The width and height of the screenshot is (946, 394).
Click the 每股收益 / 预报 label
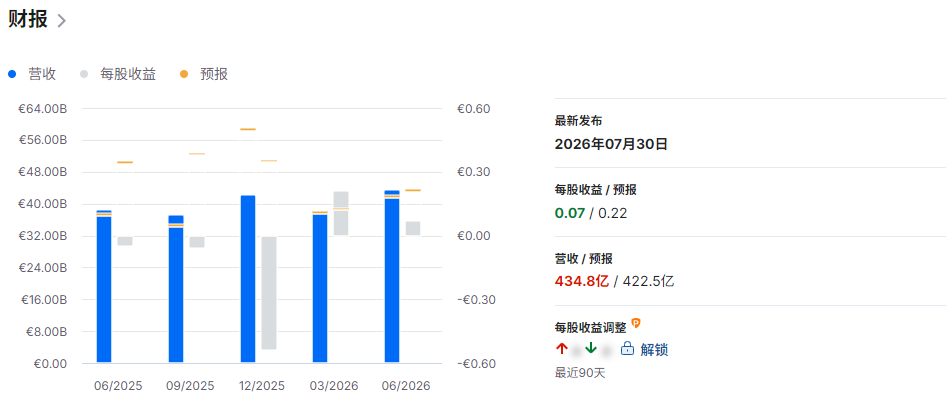tap(595, 190)
